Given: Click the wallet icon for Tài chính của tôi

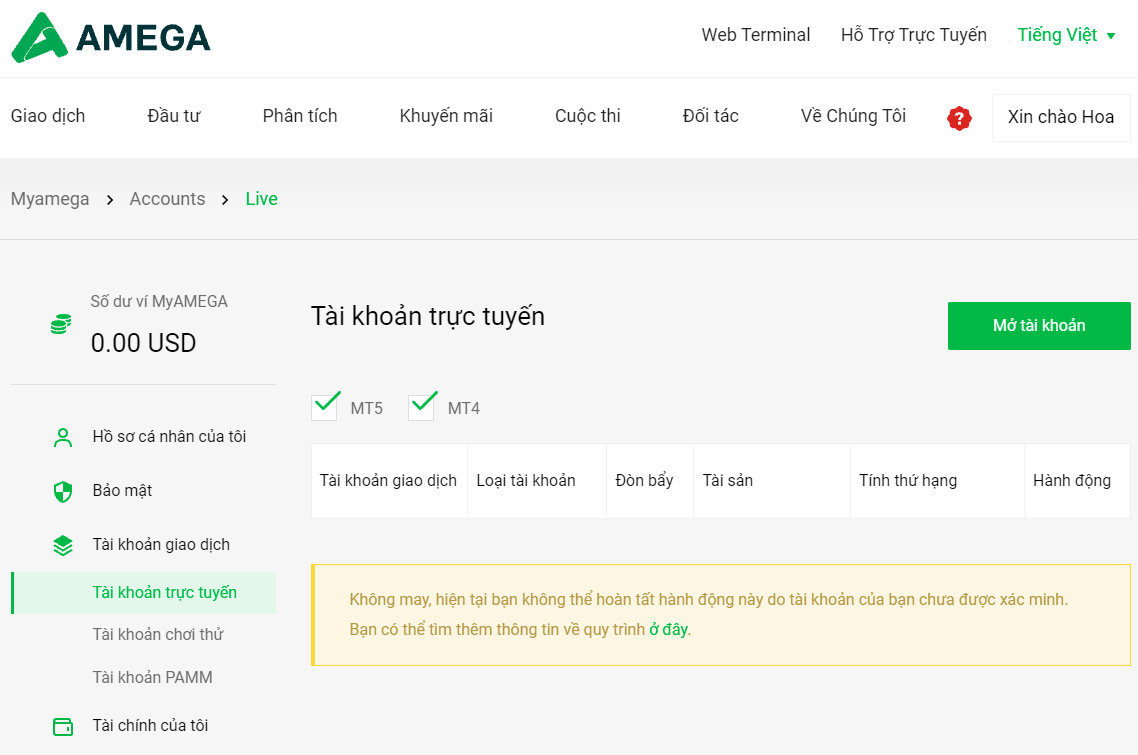Looking at the screenshot, I should [63, 726].
